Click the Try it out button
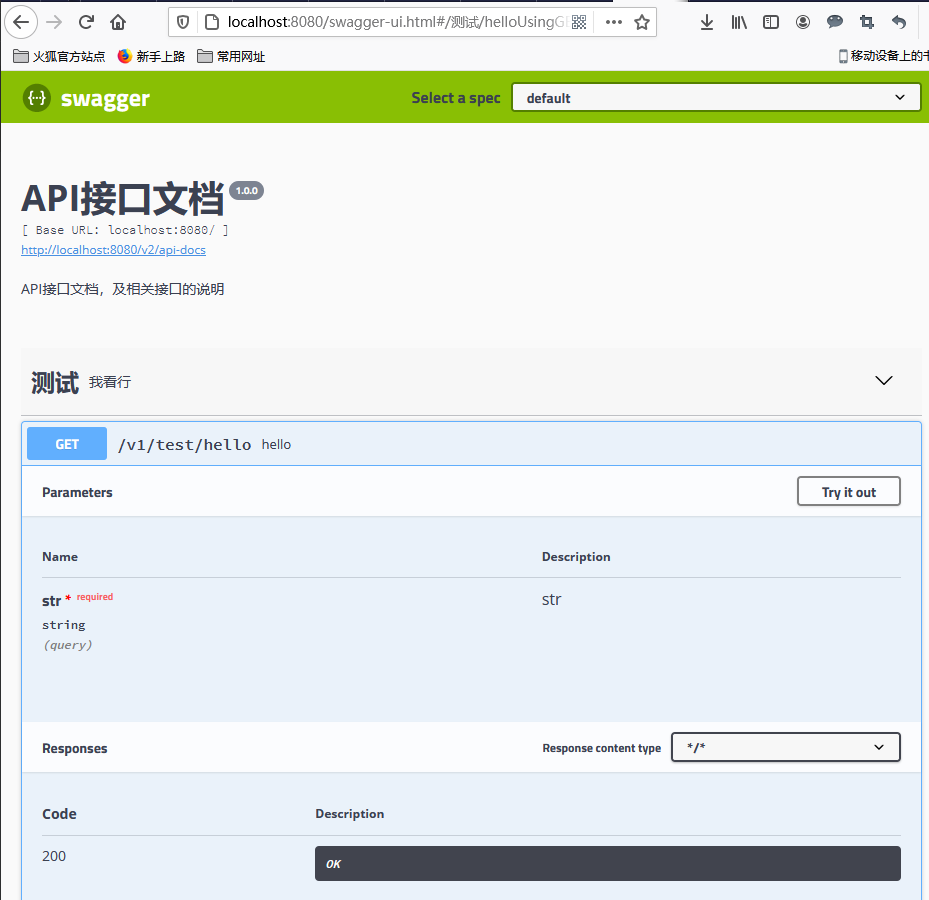The height and width of the screenshot is (900, 929). click(848, 492)
